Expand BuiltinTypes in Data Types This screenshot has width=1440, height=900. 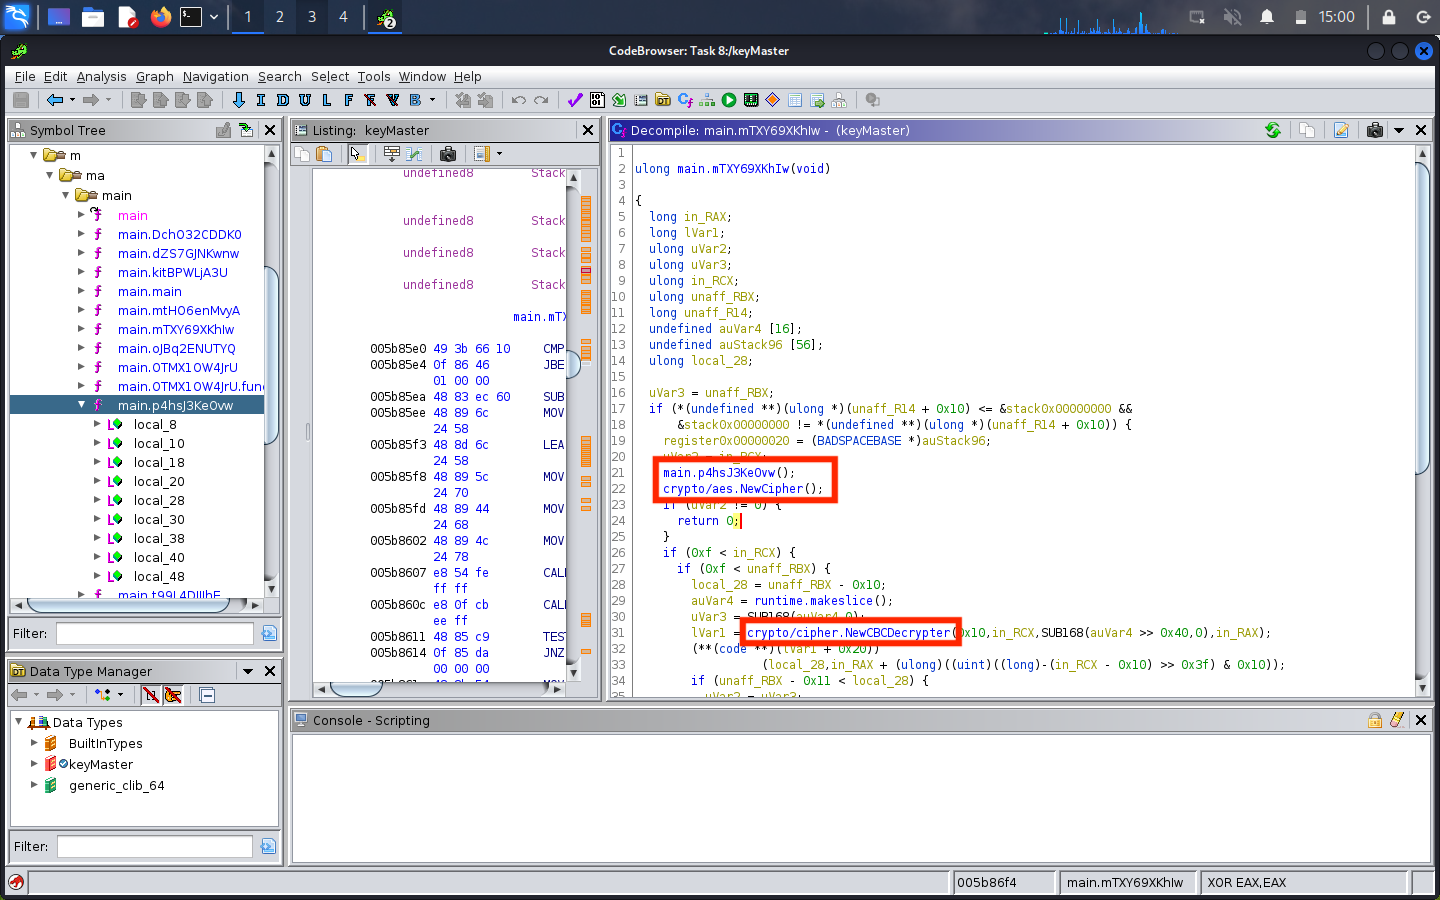34,743
